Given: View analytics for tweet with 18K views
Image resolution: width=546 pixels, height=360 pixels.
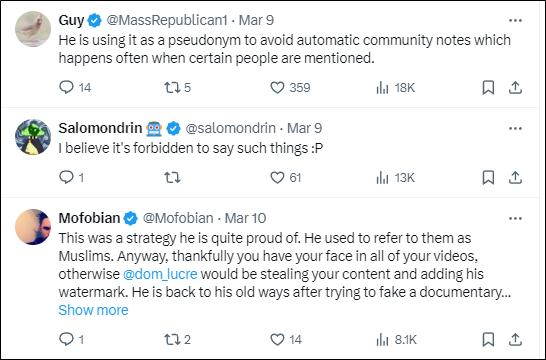Looking at the screenshot, I should [x=395, y=87].
